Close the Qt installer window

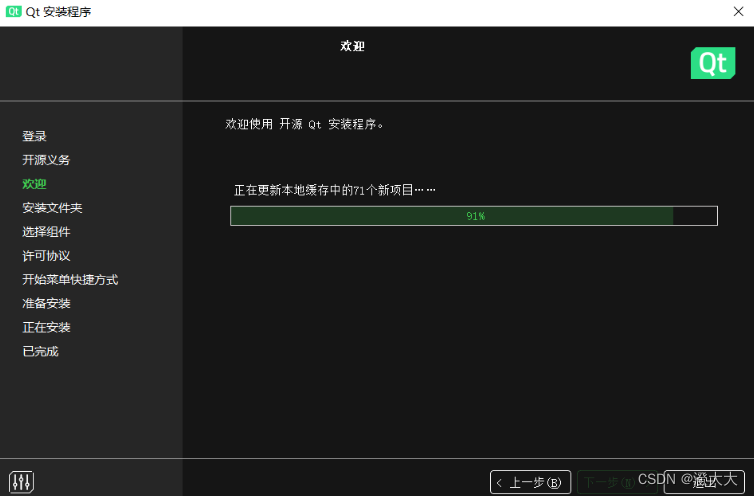(739, 12)
